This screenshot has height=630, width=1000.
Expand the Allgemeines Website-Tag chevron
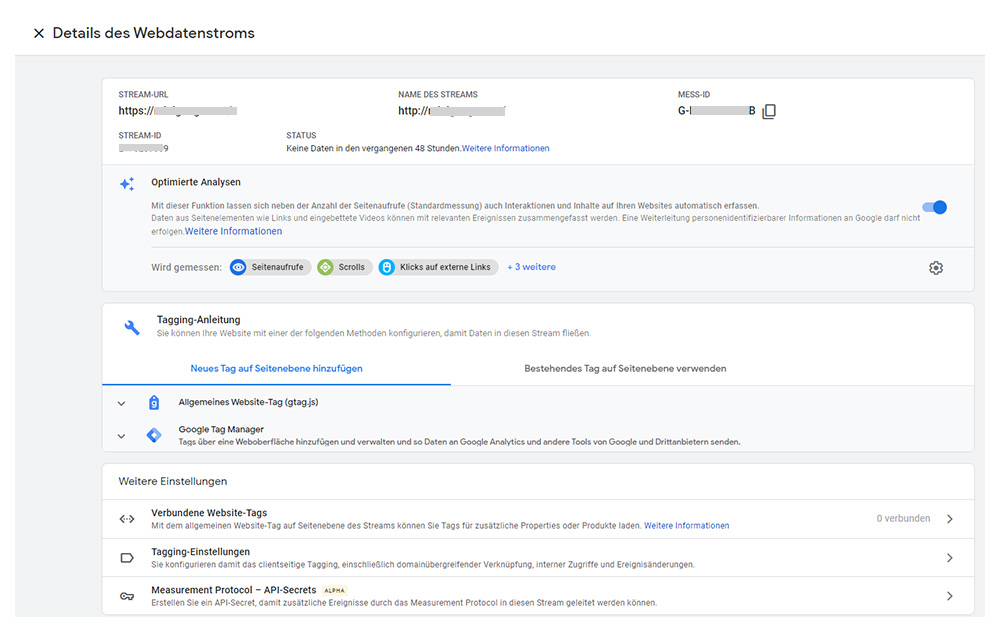coord(121,403)
